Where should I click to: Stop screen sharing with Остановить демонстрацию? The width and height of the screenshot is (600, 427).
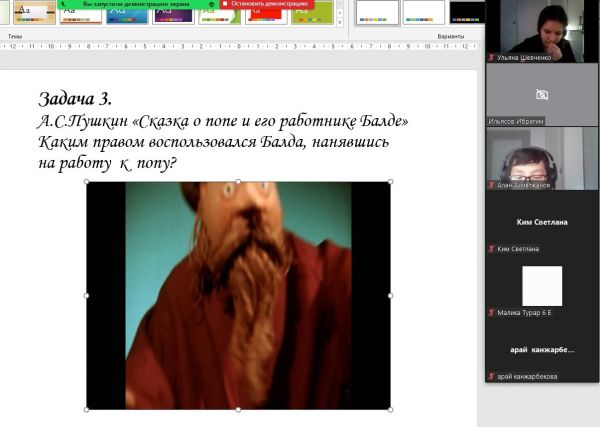(266, 4)
